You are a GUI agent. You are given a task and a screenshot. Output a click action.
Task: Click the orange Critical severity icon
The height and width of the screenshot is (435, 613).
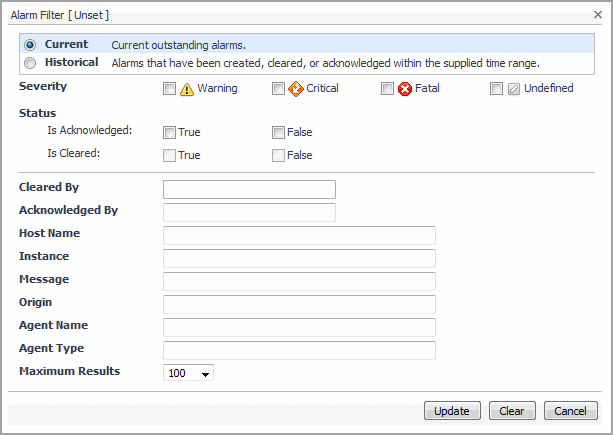coord(295,88)
